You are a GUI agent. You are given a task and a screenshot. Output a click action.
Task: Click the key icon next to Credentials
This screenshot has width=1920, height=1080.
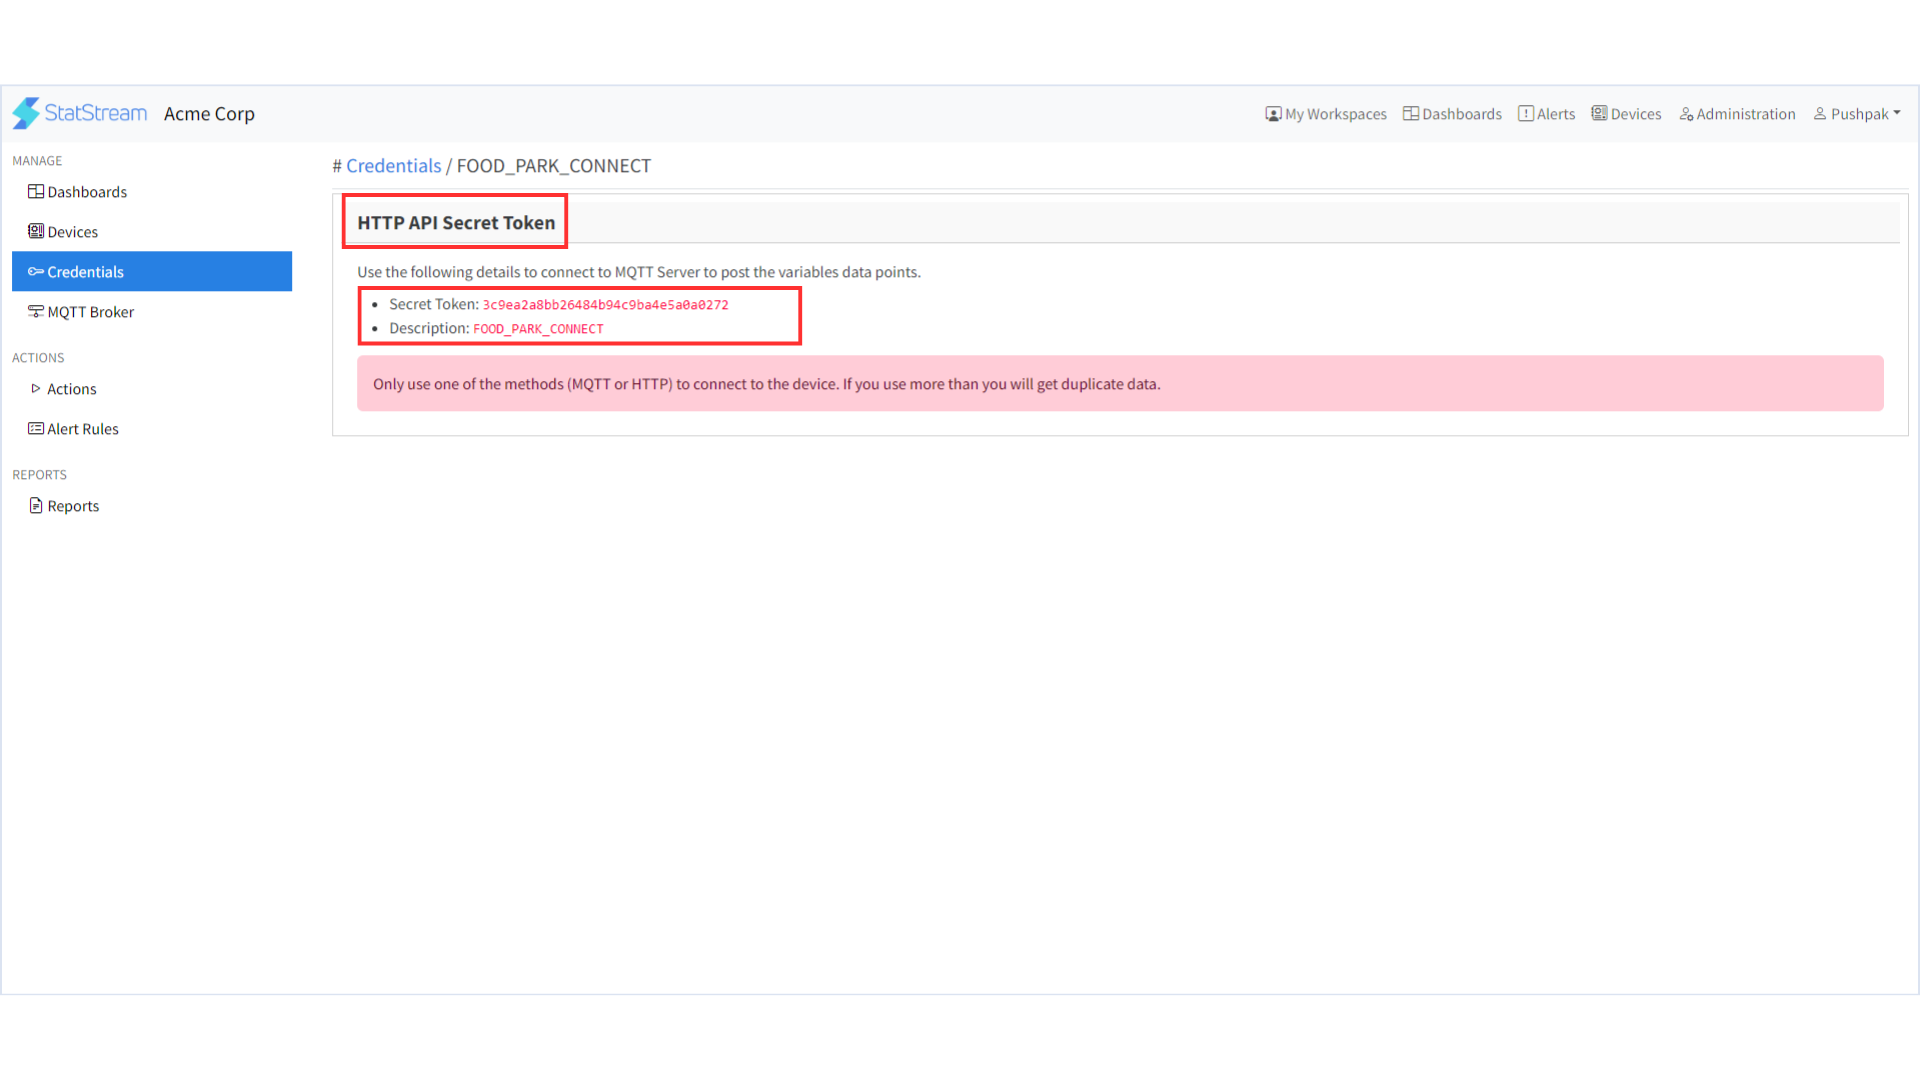coord(35,271)
